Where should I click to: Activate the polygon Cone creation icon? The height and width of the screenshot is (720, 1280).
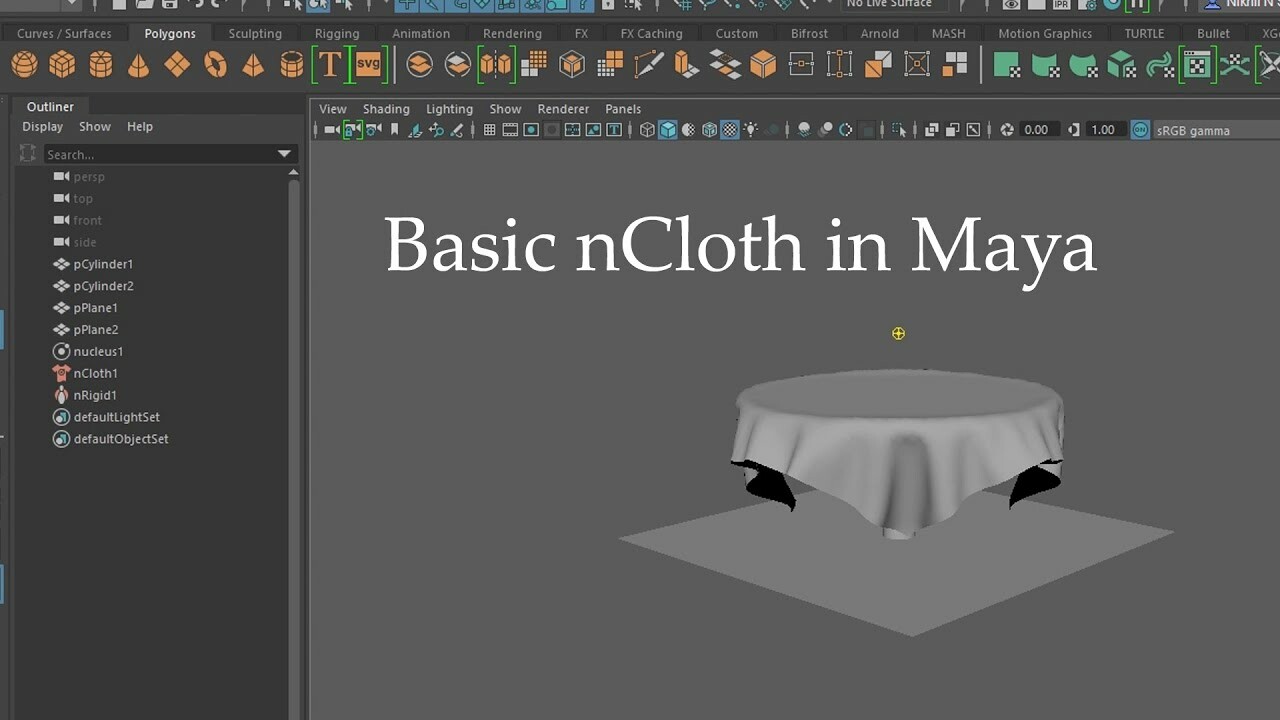pos(138,63)
